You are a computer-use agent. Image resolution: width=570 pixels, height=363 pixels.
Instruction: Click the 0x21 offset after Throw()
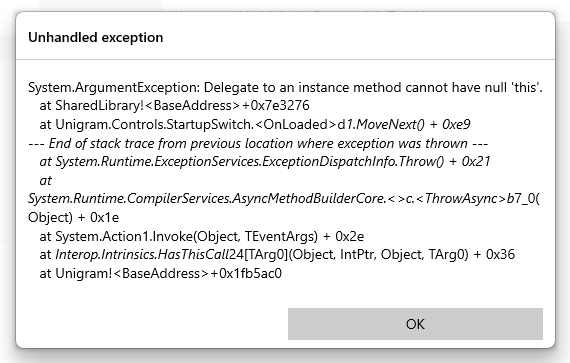pyautogui.click(x=476, y=161)
